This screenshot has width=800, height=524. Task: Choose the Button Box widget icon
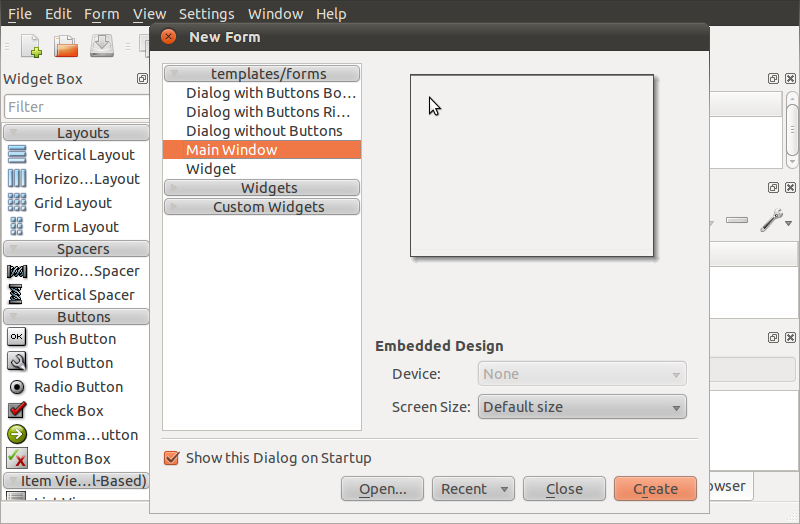[17, 458]
